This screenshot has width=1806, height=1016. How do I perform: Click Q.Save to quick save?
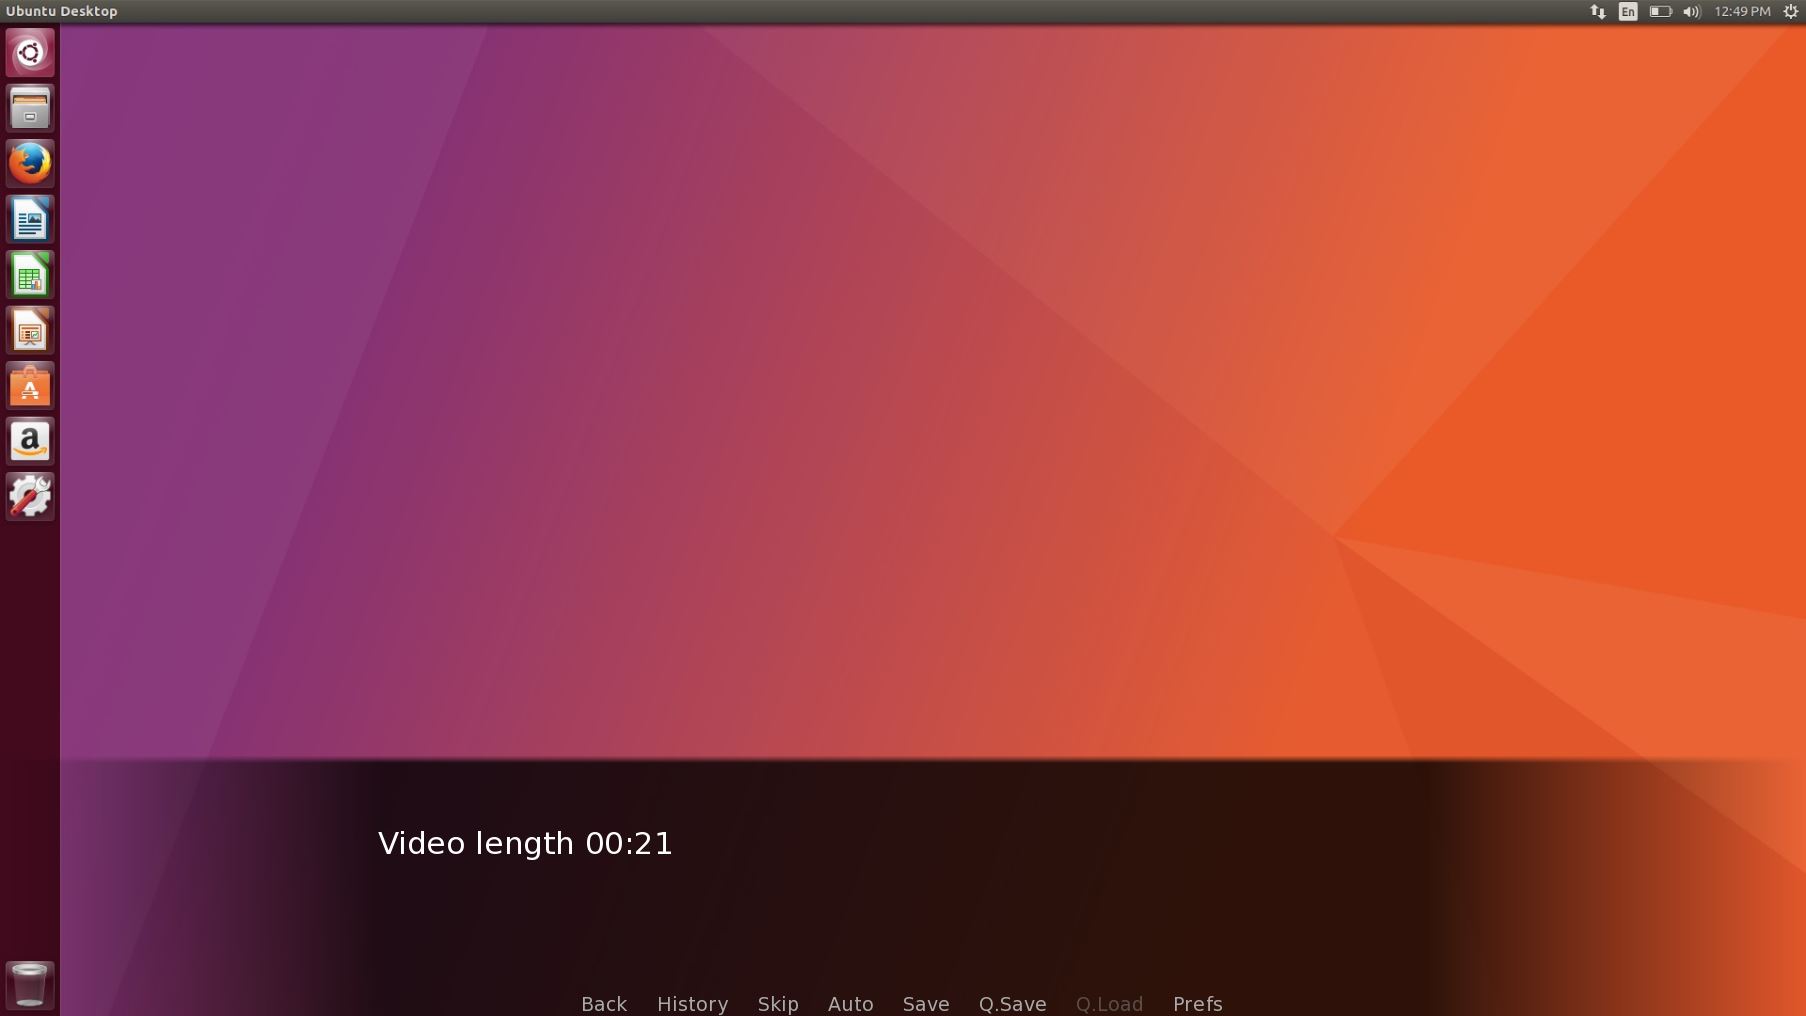(1012, 1003)
